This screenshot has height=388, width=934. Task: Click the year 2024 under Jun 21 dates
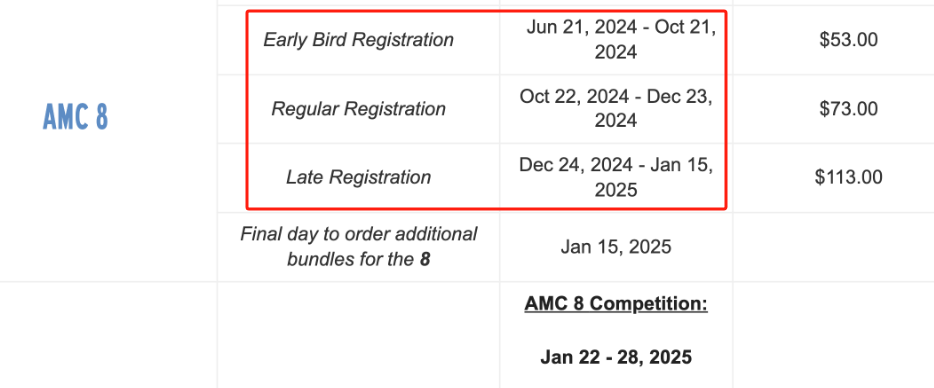tap(616, 52)
